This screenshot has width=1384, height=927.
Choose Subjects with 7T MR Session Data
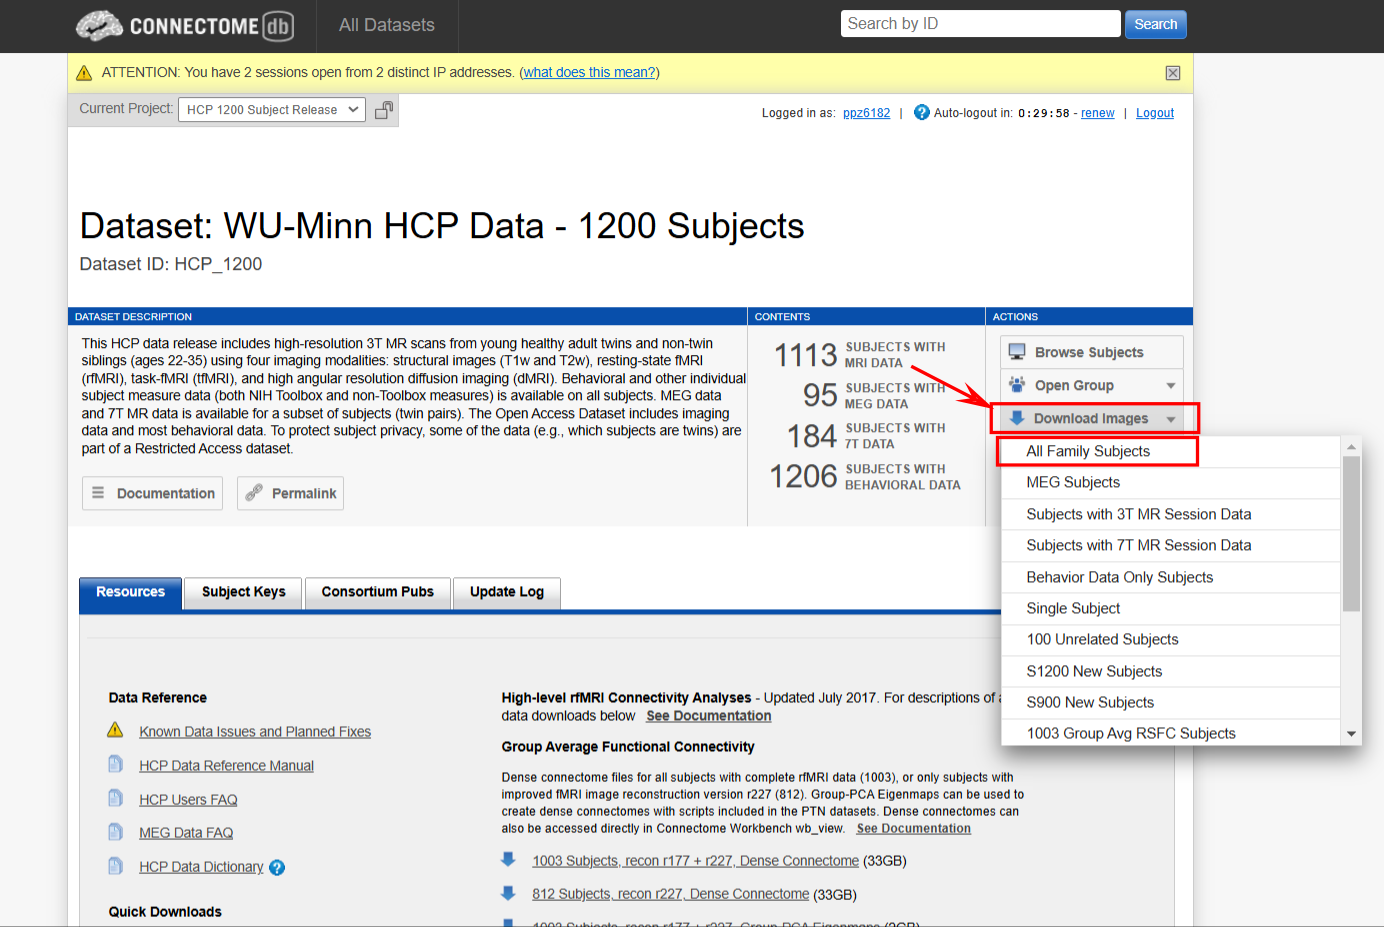tap(1170, 545)
